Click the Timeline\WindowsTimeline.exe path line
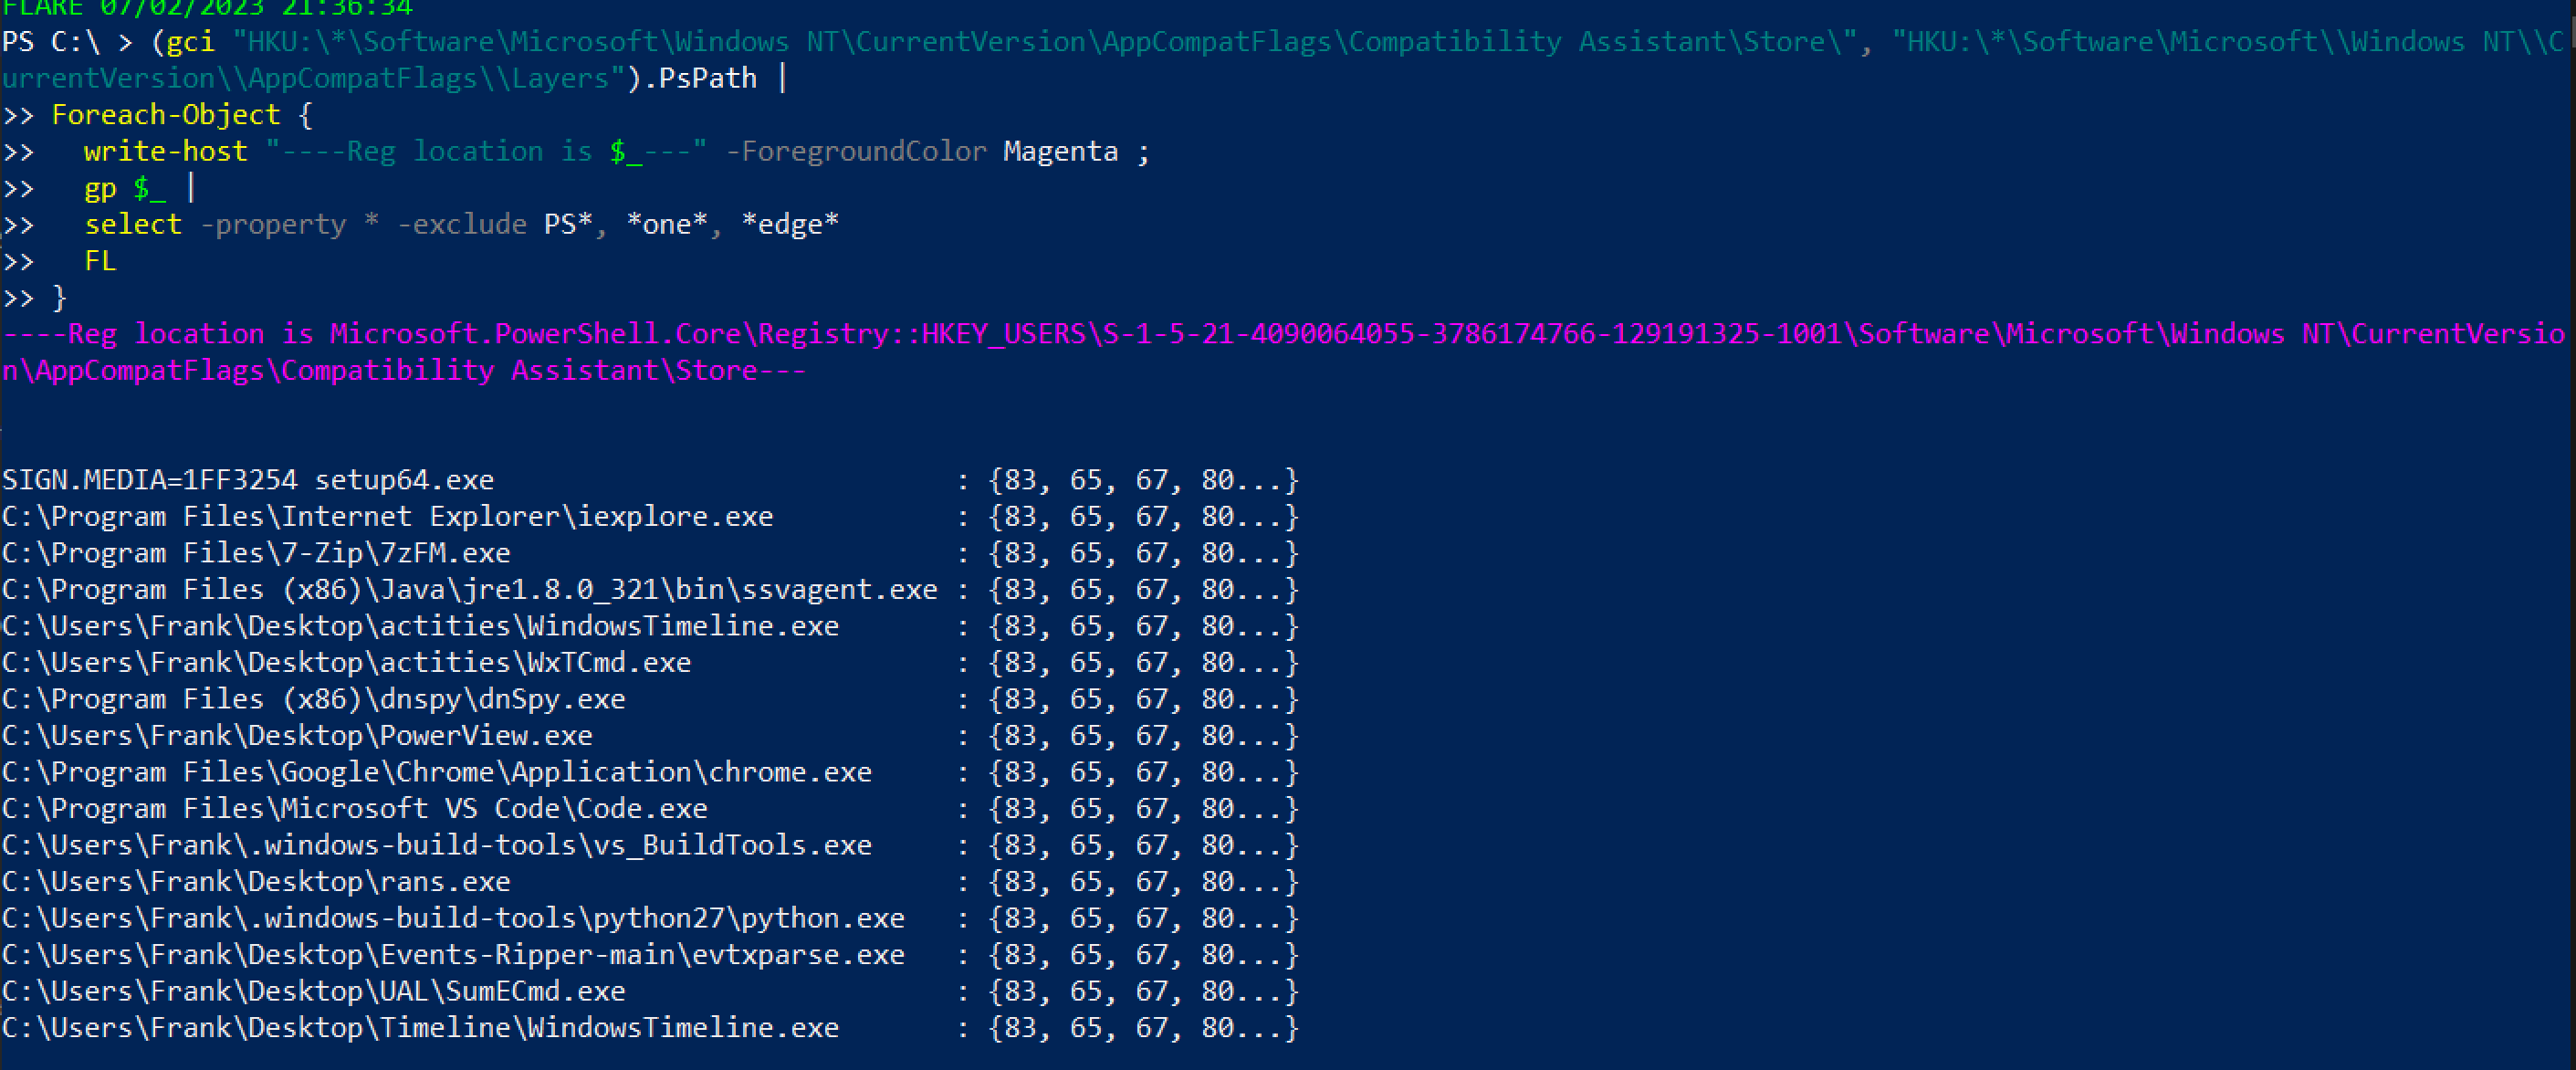 pyautogui.click(x=420, y=1028)
